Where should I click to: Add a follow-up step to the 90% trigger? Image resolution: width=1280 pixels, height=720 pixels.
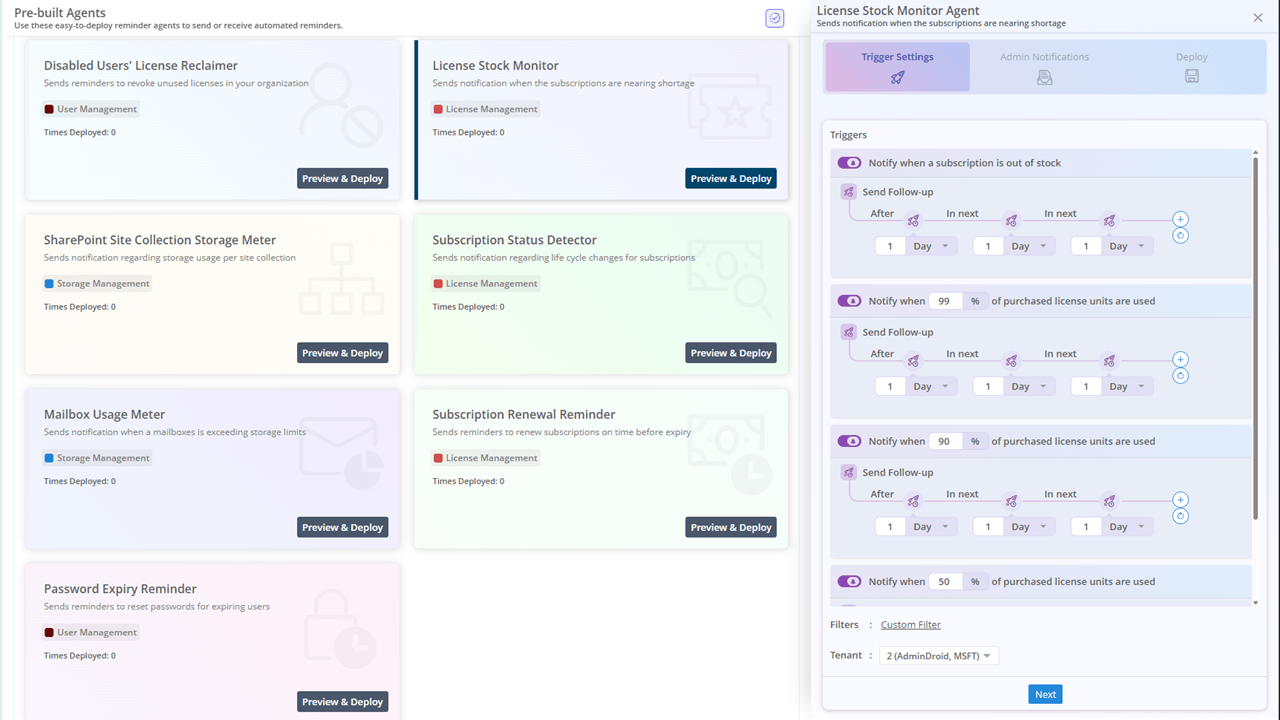point(1180,499)
